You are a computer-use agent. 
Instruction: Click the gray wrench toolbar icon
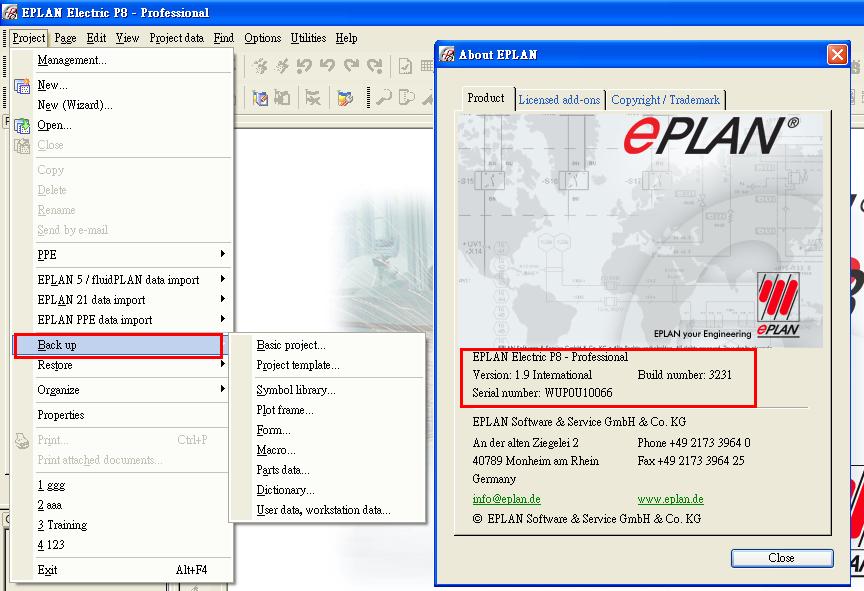384,98
